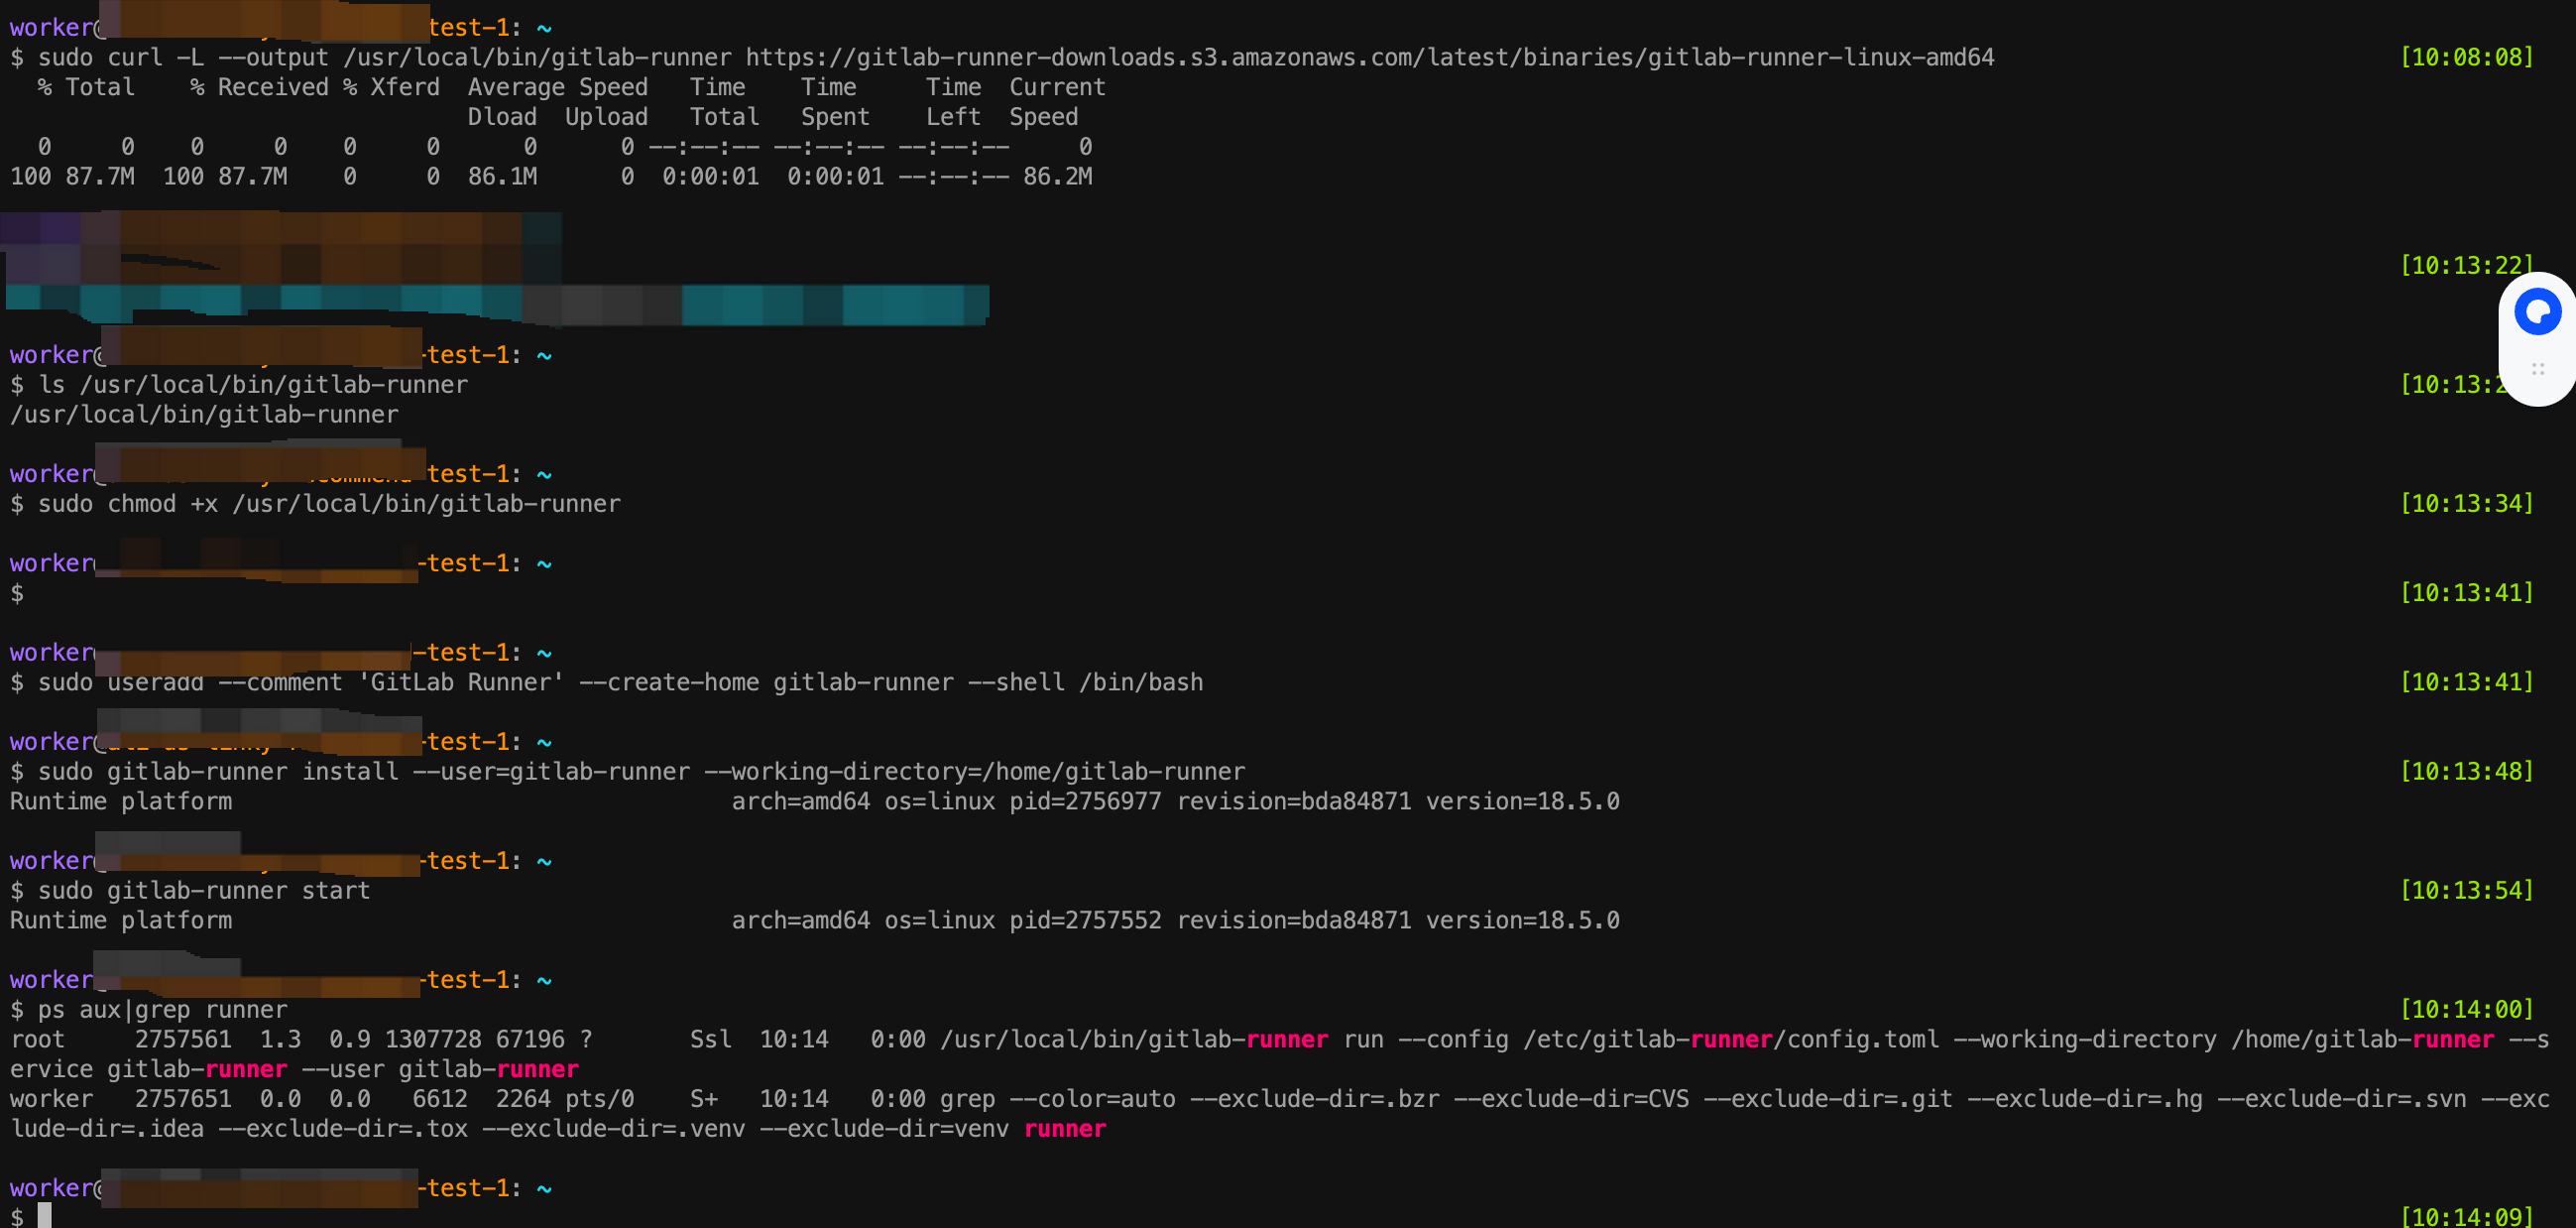Click the /etc/gitlab-runner/config.toml path
The height and width of the screenshot is (1228, 2576).
pyautogui.click(x=1730, y=1040)
